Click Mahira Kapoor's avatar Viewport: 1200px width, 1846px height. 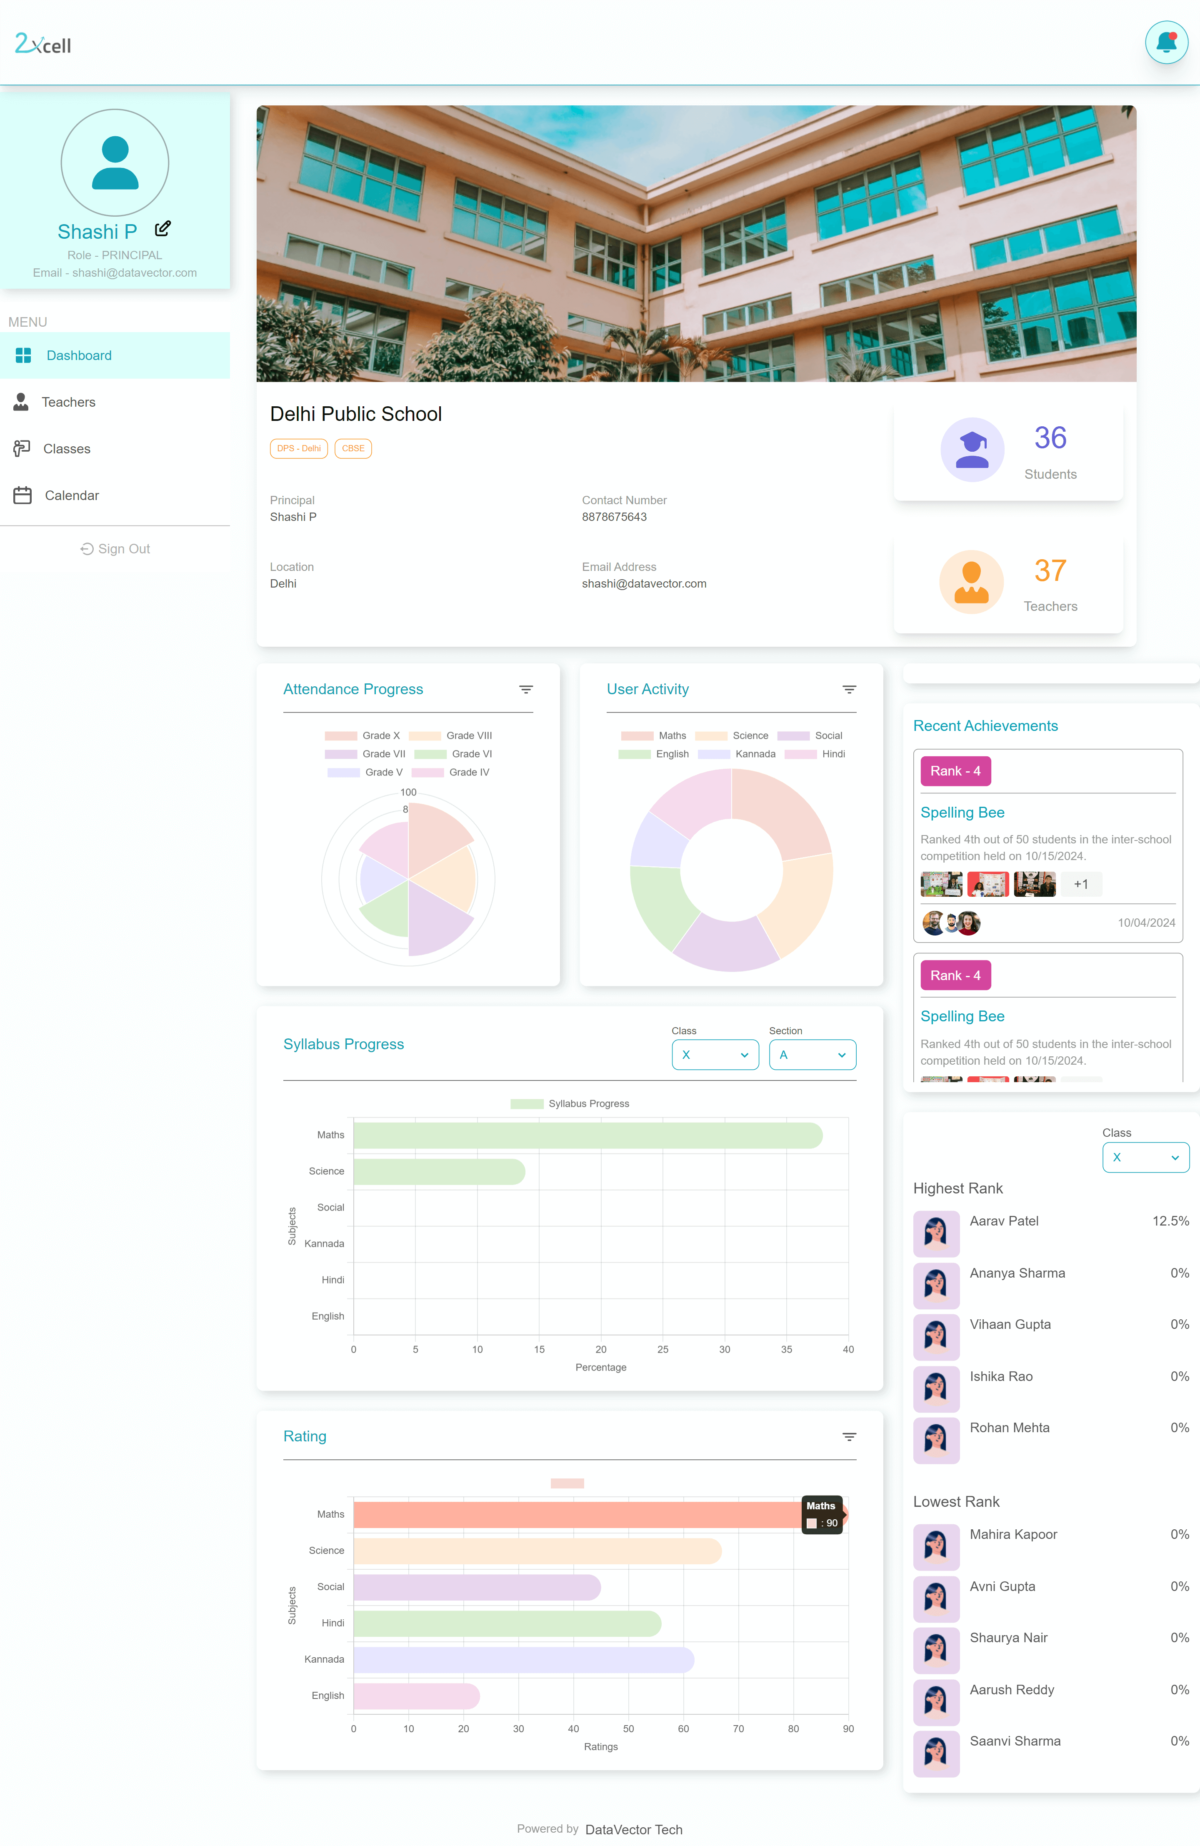coord(936,1546)
